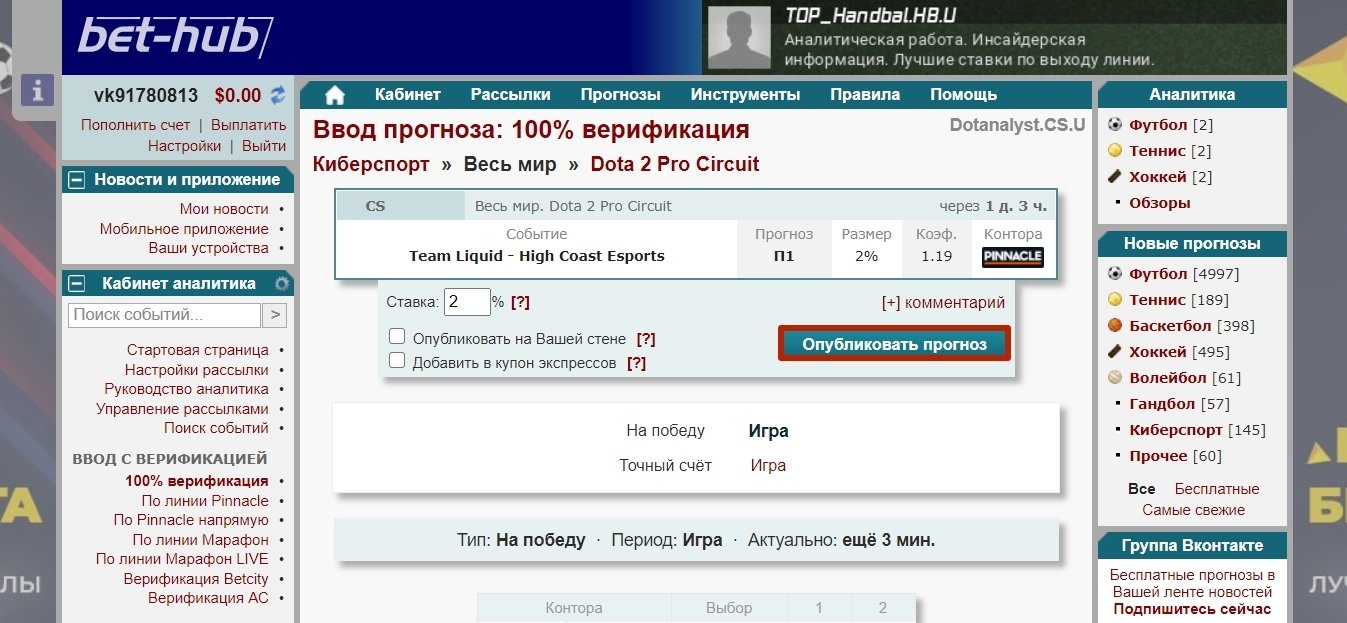Click the home icon in navigation bar
The width and height of the screenshot is (1347, 623).
coord(335,95)
